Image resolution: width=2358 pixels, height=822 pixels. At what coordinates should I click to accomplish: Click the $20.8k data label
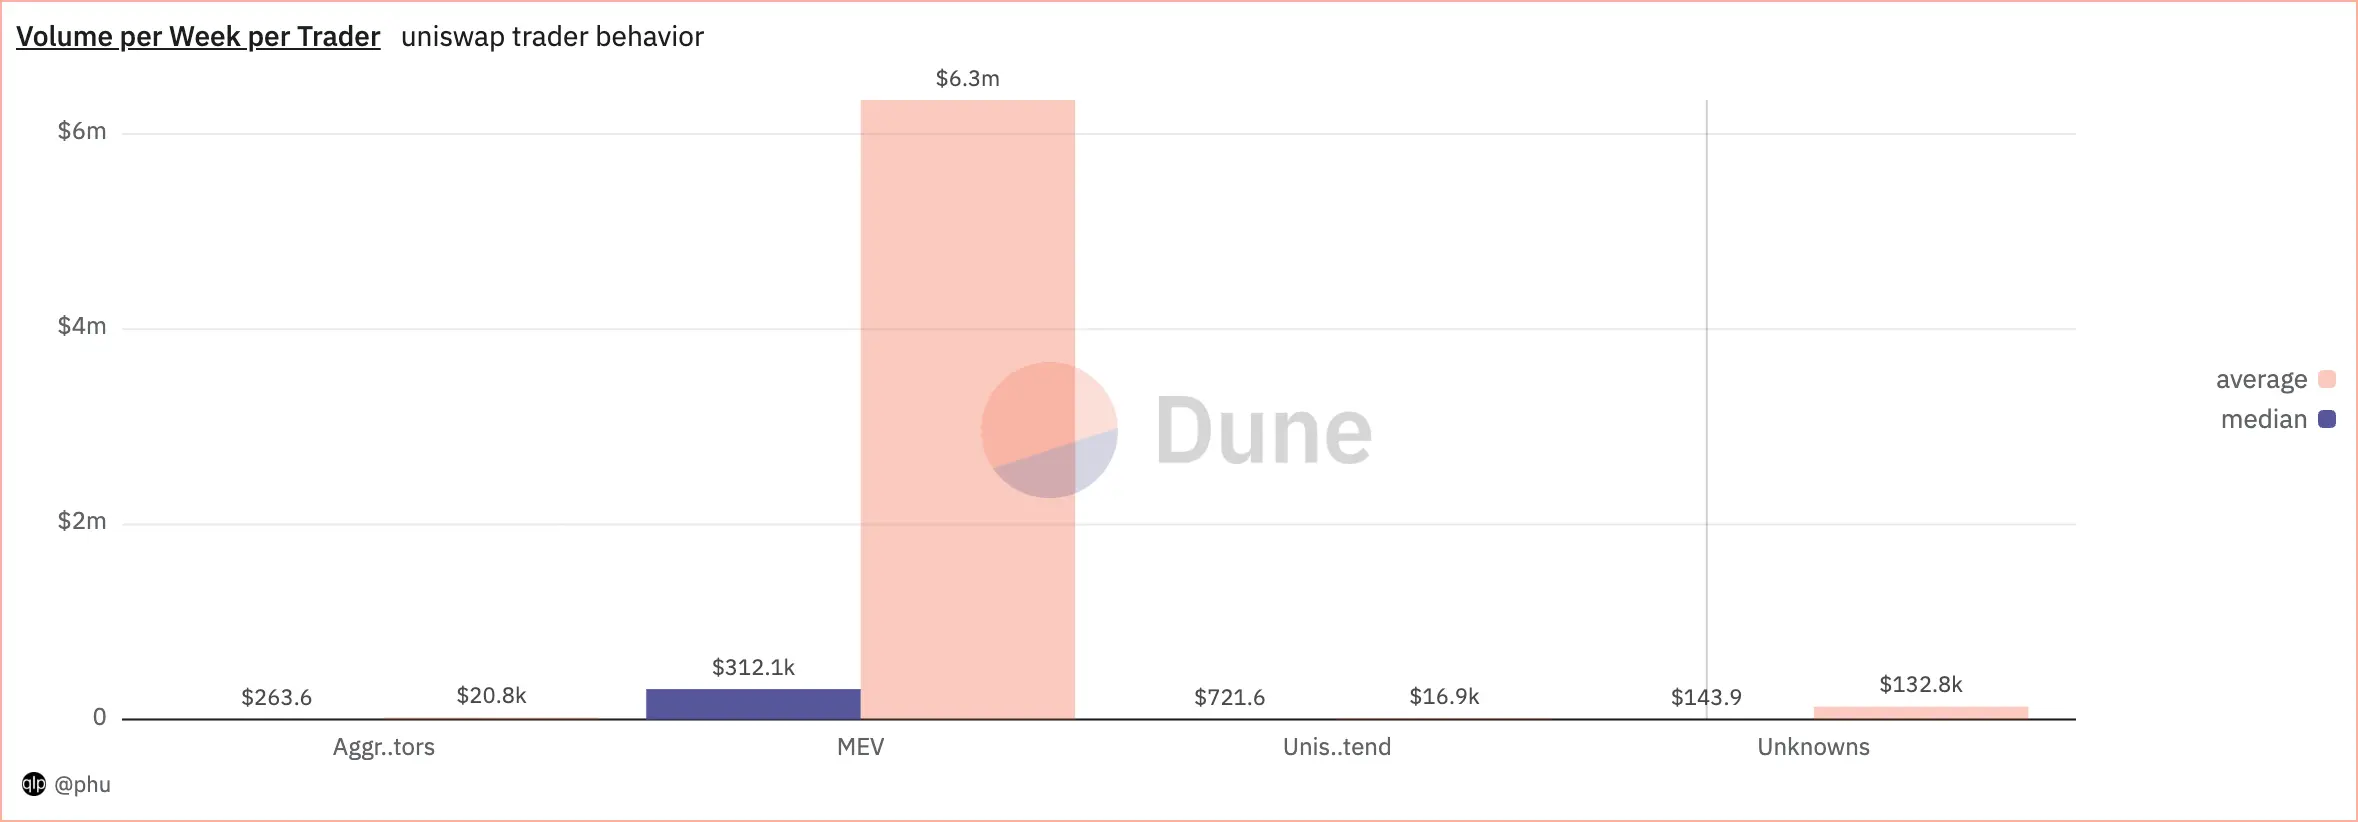click(491, 696)
